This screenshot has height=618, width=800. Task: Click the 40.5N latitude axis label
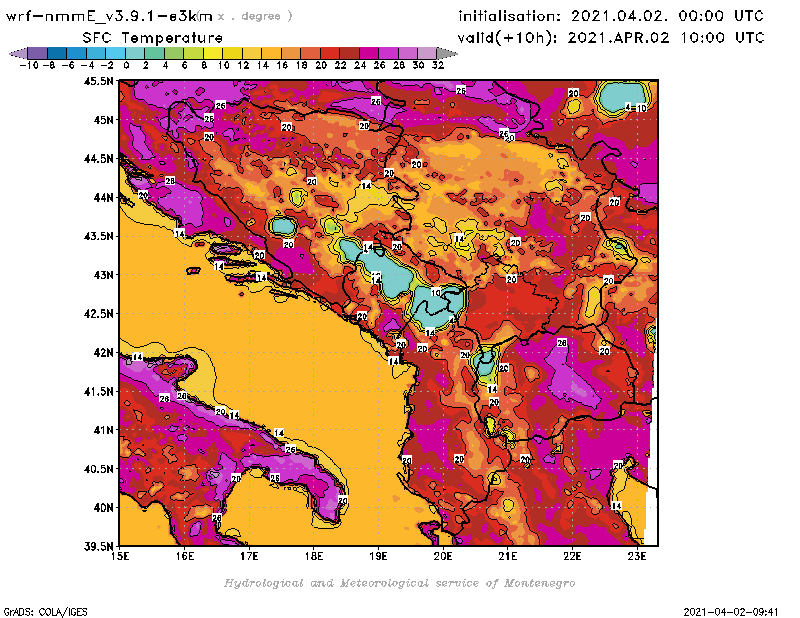[x=98, y=469]
